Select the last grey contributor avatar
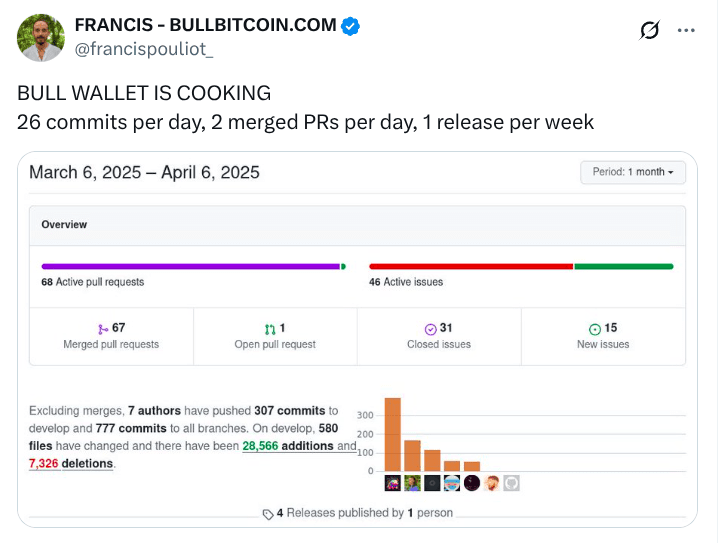 [511, 483]
